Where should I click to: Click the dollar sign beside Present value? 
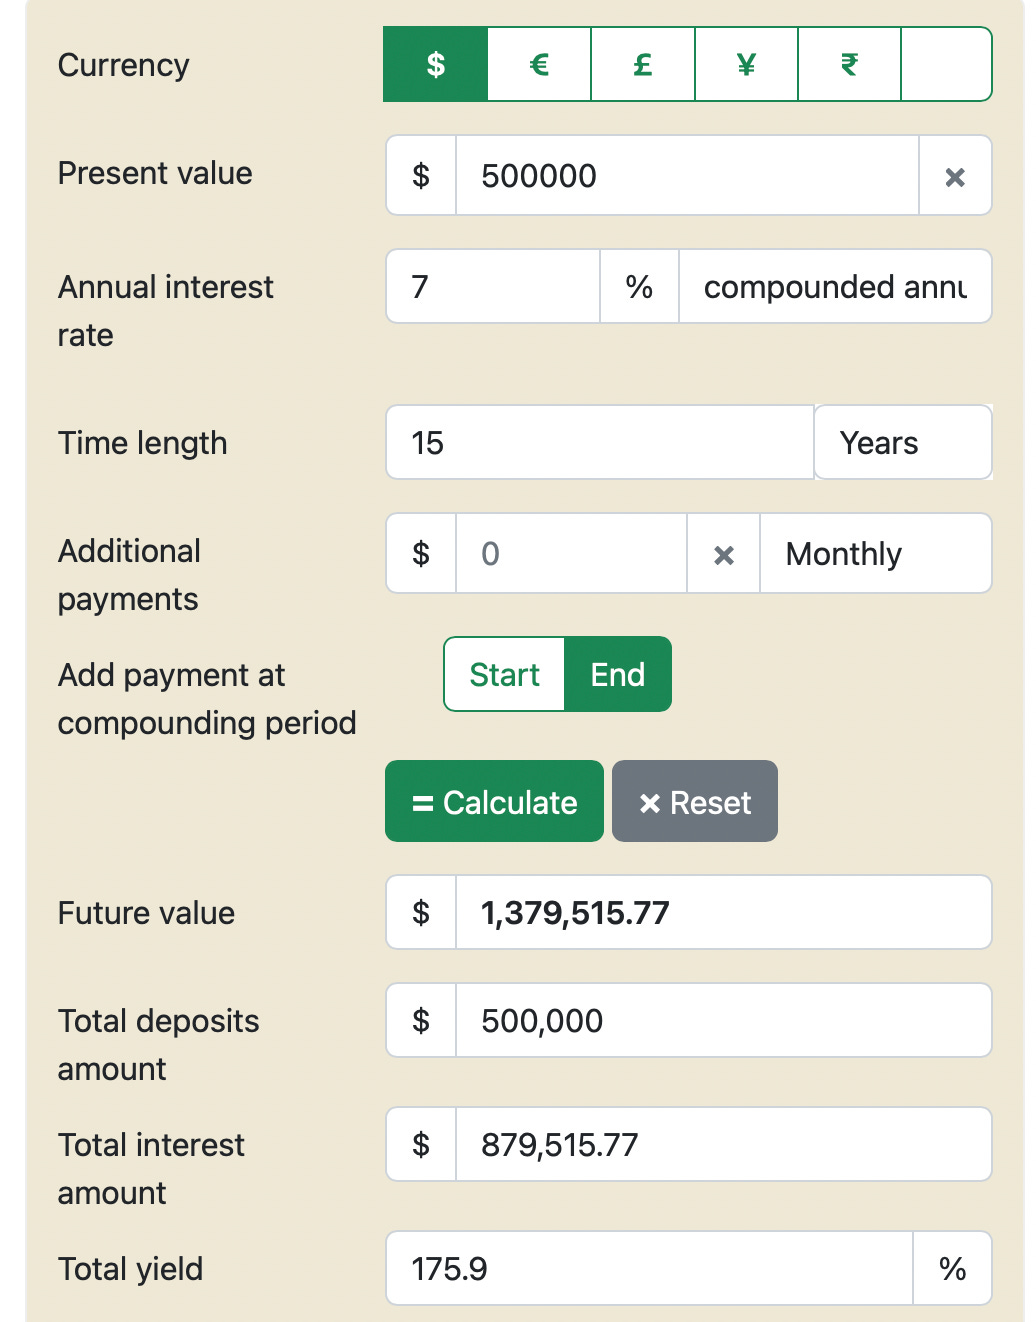pyautogui.click(x=421, y=176)
